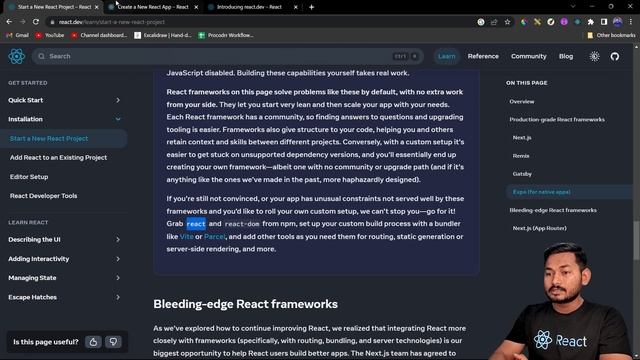Open Procodrr Workflow bookmark
Viewport: 640px width, 360px height.
pos(226,35)
